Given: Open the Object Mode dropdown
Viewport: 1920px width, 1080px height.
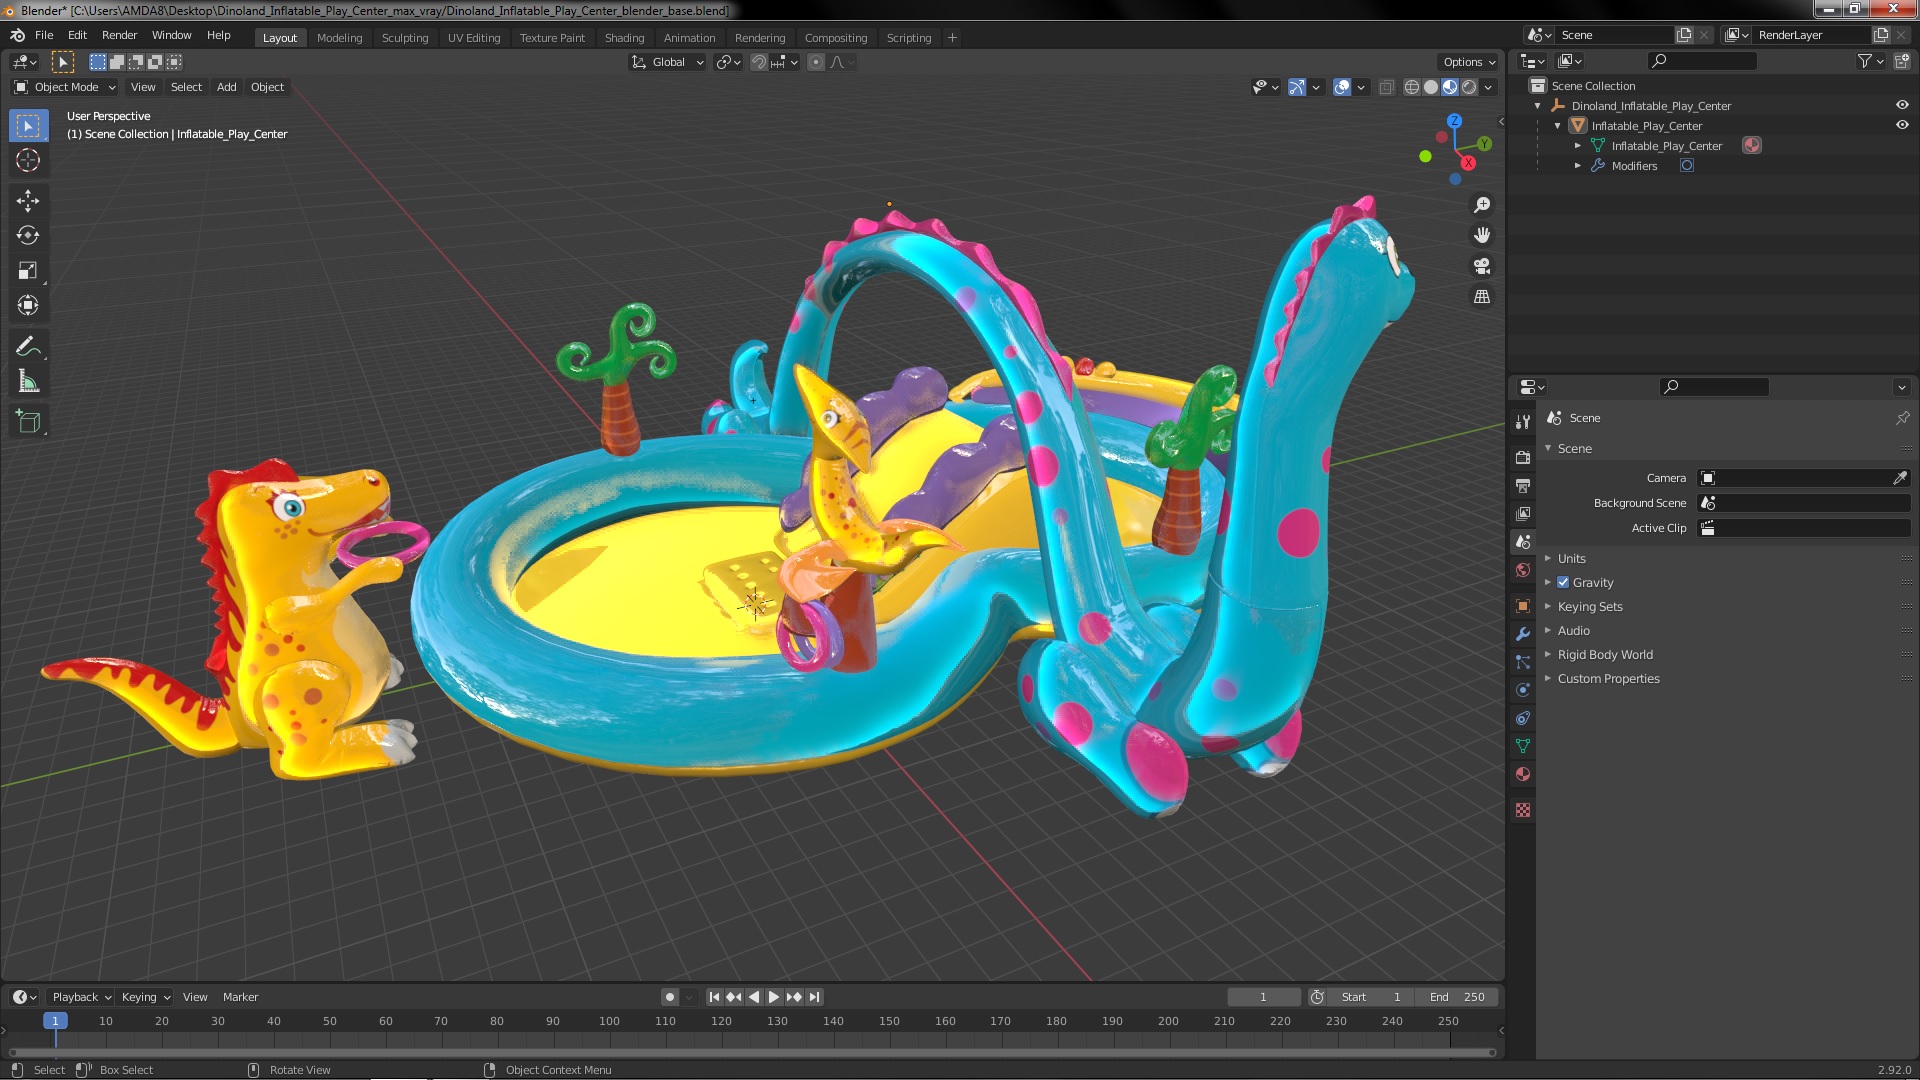Looking at the screenshot, I should (x=66, y=87).
